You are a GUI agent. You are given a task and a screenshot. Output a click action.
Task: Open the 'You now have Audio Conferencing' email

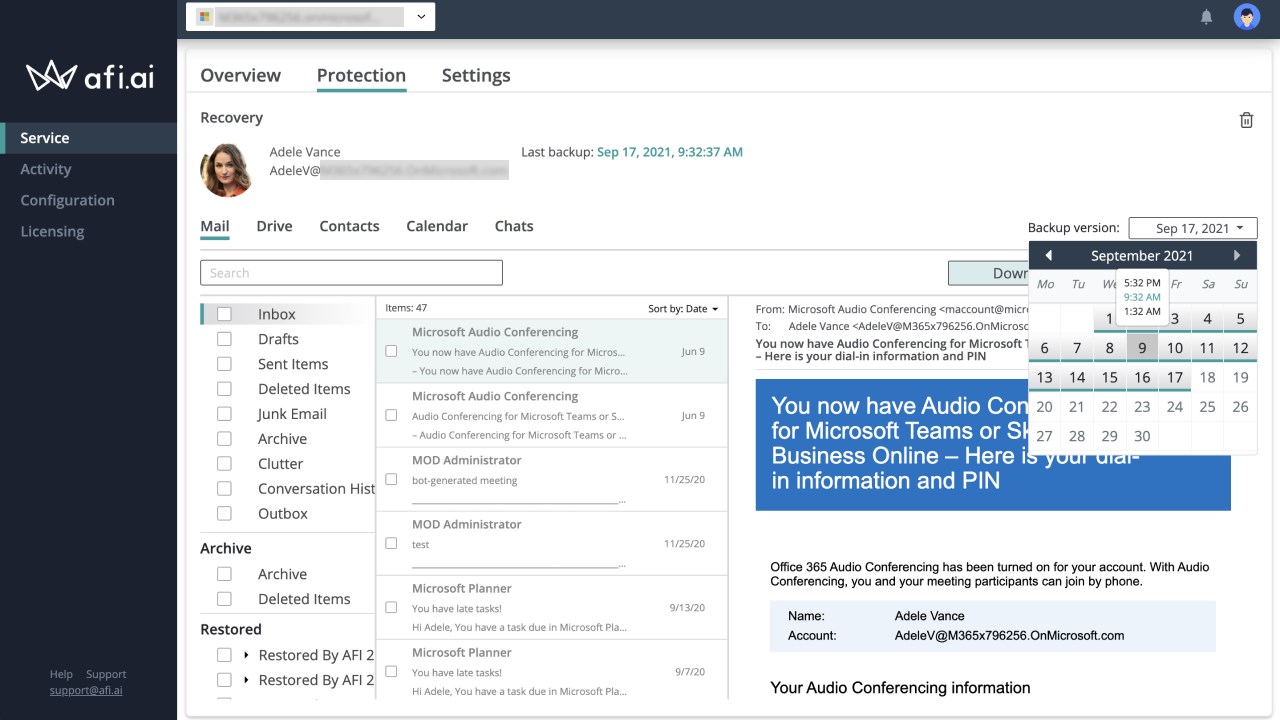coord(552,351)
